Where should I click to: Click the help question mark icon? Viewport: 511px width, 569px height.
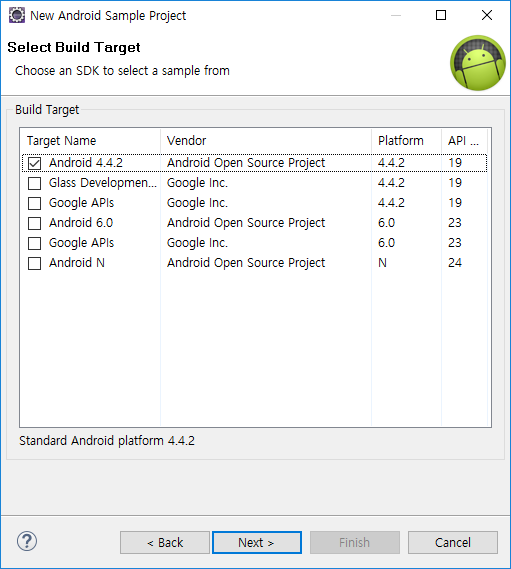click(27, 541)
